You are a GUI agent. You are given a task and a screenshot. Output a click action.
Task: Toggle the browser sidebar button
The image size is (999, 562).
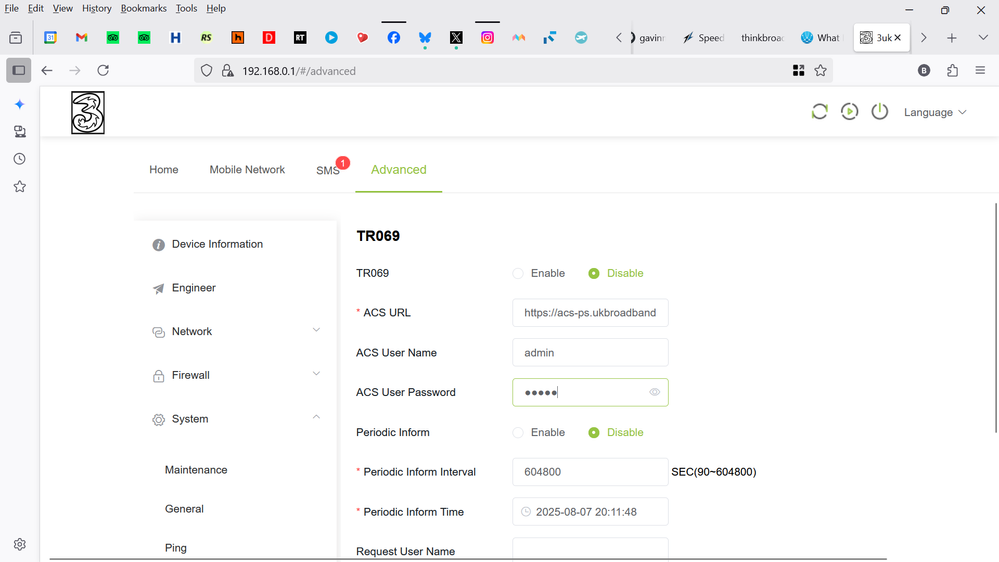point(18,71)
